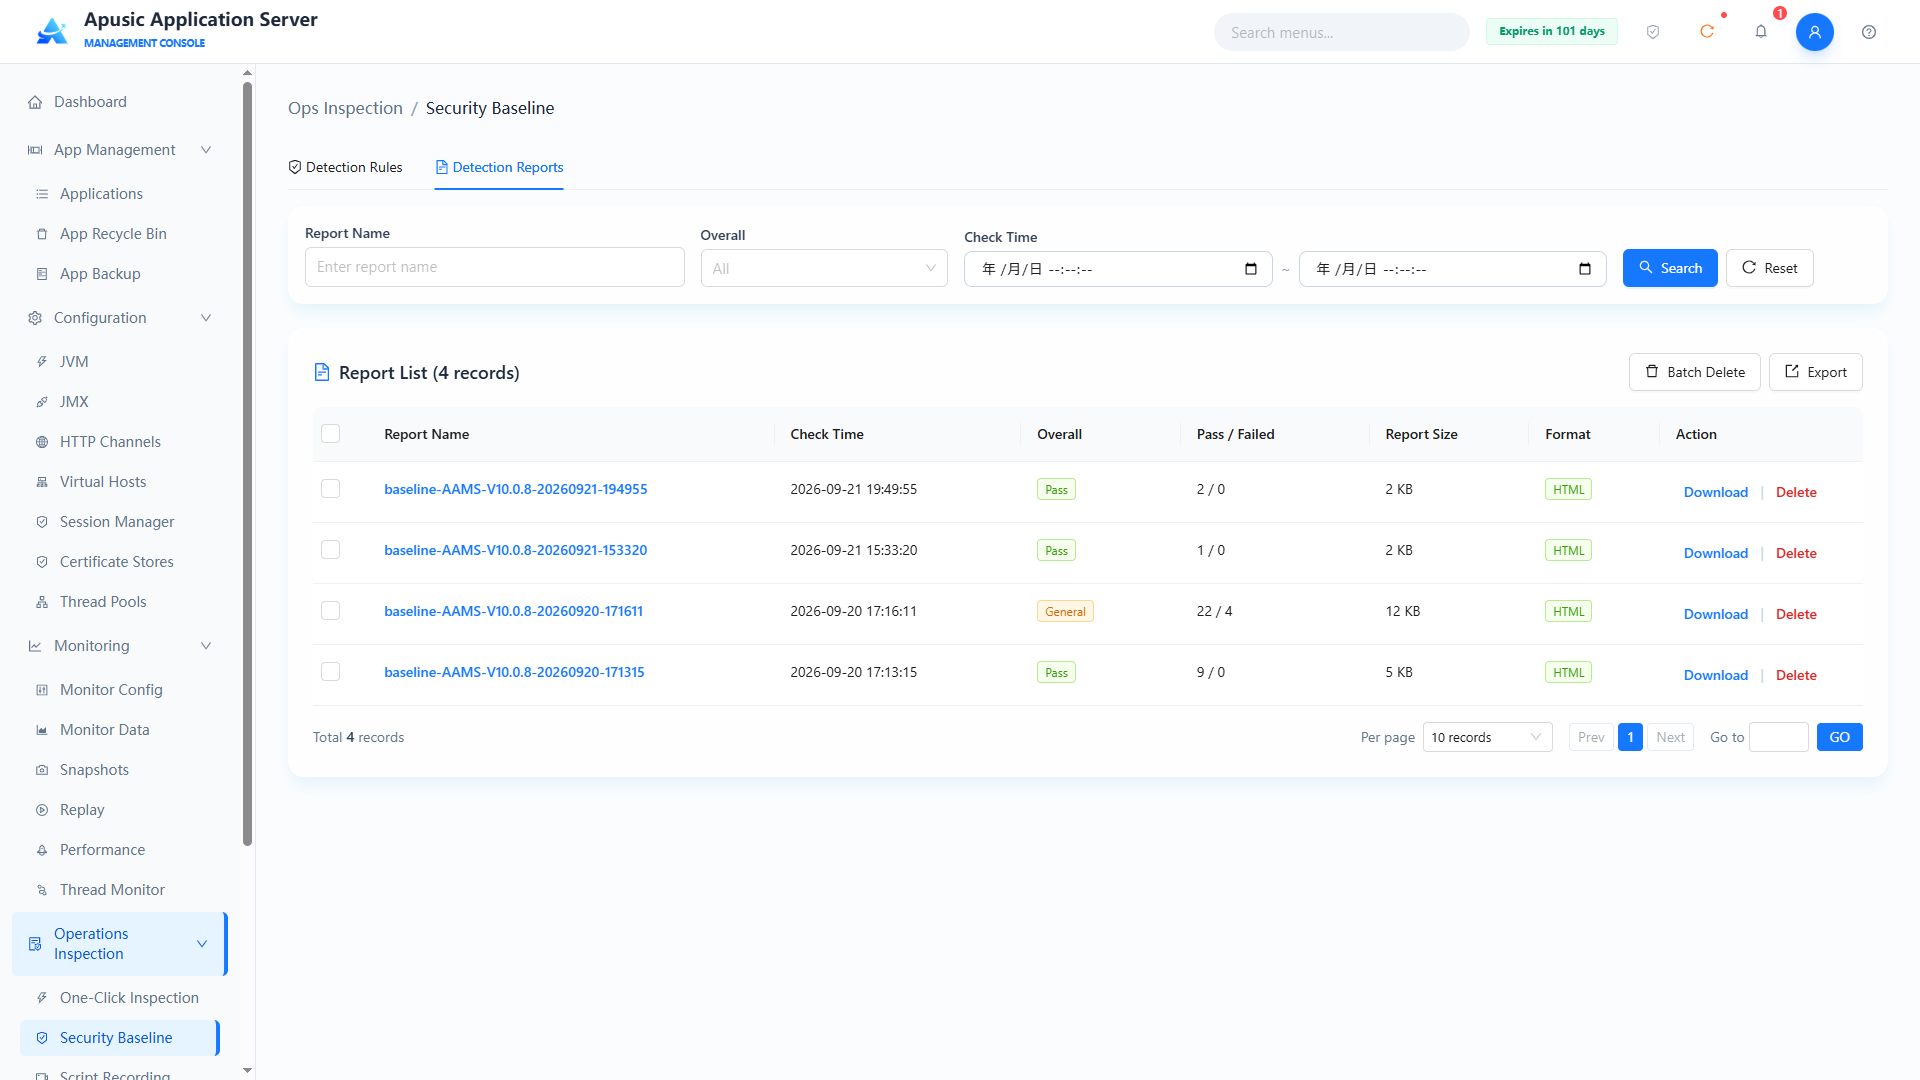Click the Replay play icon

pyautogui.click(x=42, y=810)
